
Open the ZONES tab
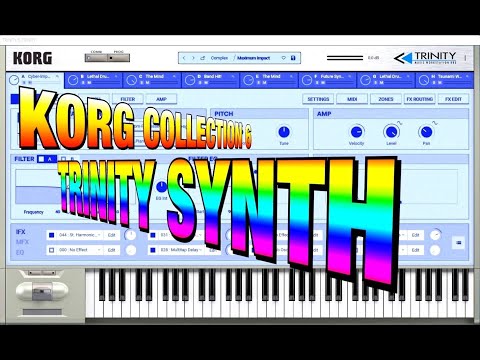click(386, 99)
